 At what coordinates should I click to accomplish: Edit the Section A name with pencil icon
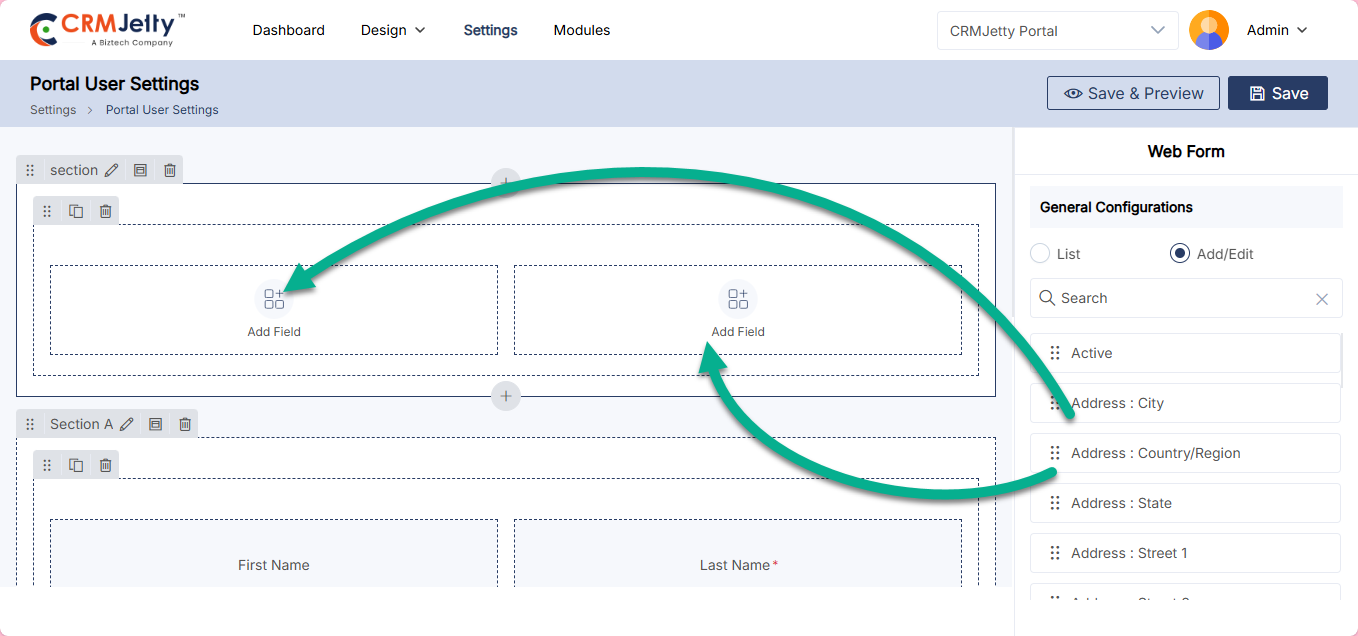tap(126, 424)
